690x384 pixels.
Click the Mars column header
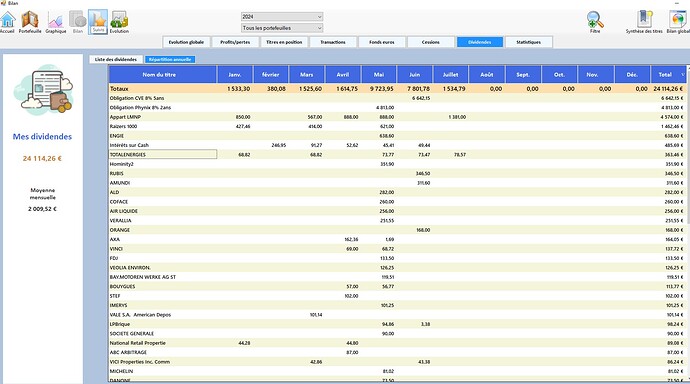coord(307,75)
